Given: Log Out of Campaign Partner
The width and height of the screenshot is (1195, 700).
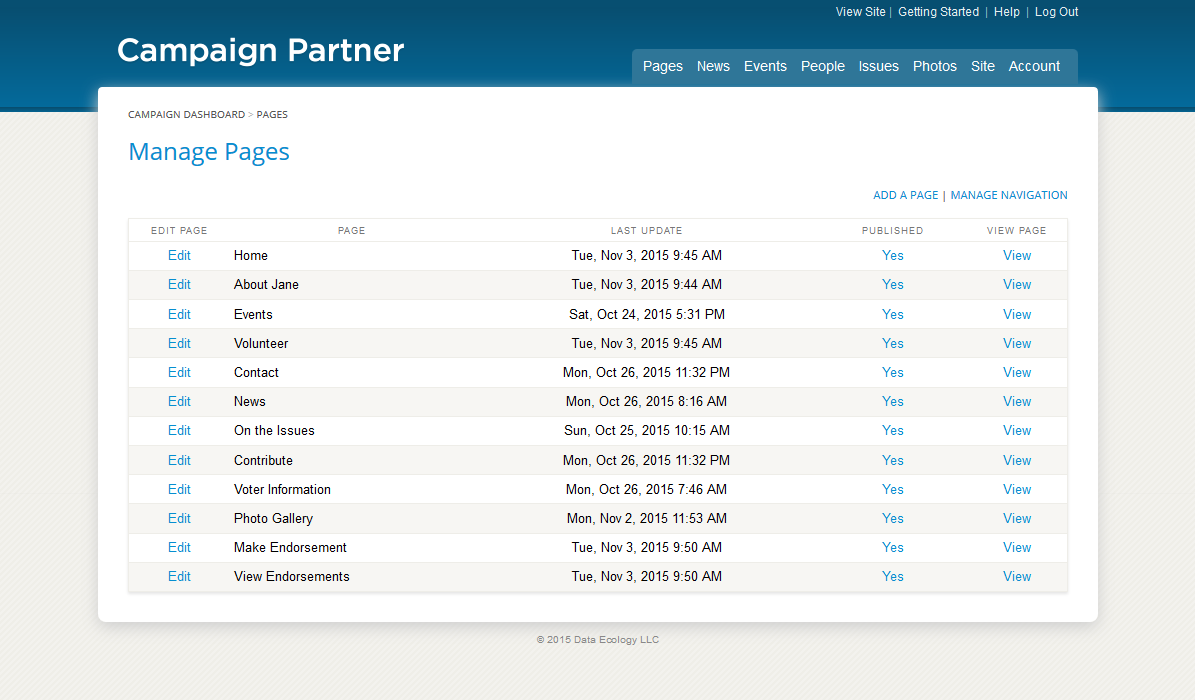Looking at the screenshot, I should [1056, 11].
